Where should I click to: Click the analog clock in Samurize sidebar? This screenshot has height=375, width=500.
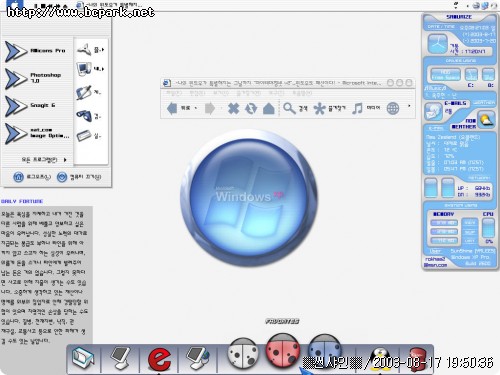[437, 44]
